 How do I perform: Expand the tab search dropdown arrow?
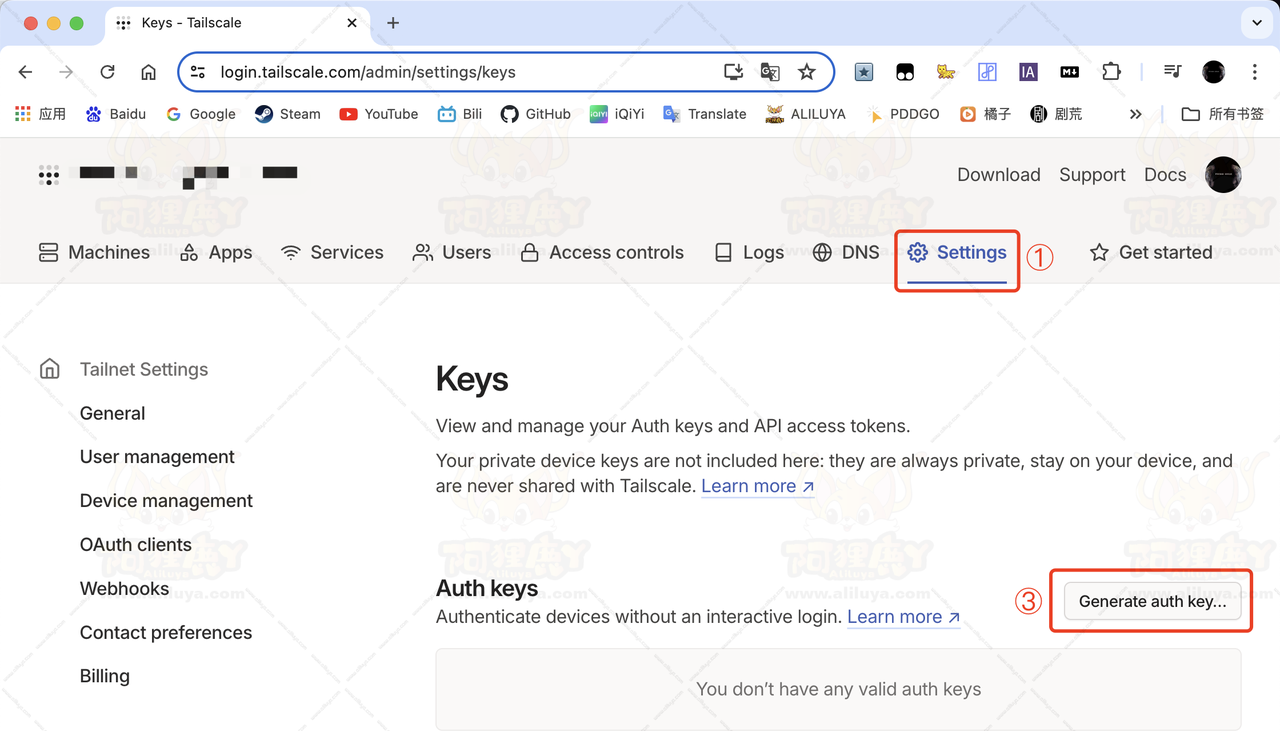coord(1256,22)
